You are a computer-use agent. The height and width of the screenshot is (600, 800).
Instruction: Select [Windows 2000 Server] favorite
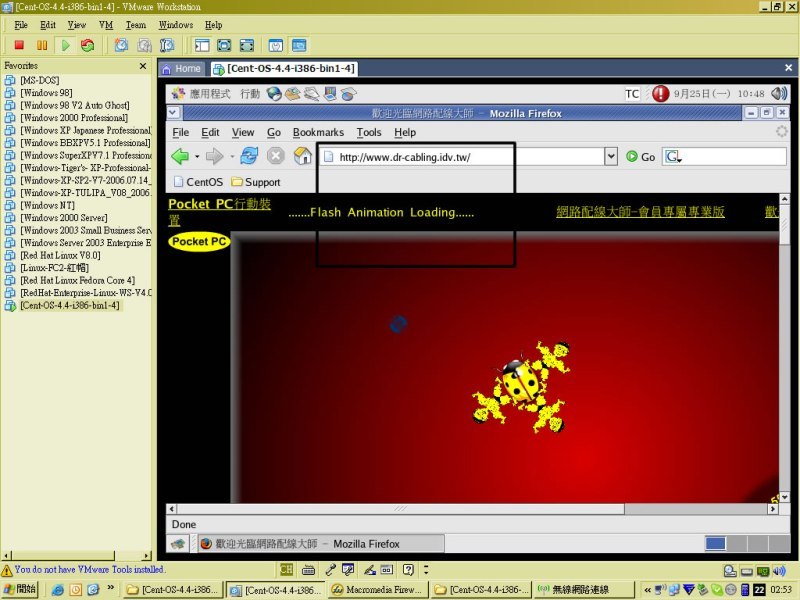64,218
